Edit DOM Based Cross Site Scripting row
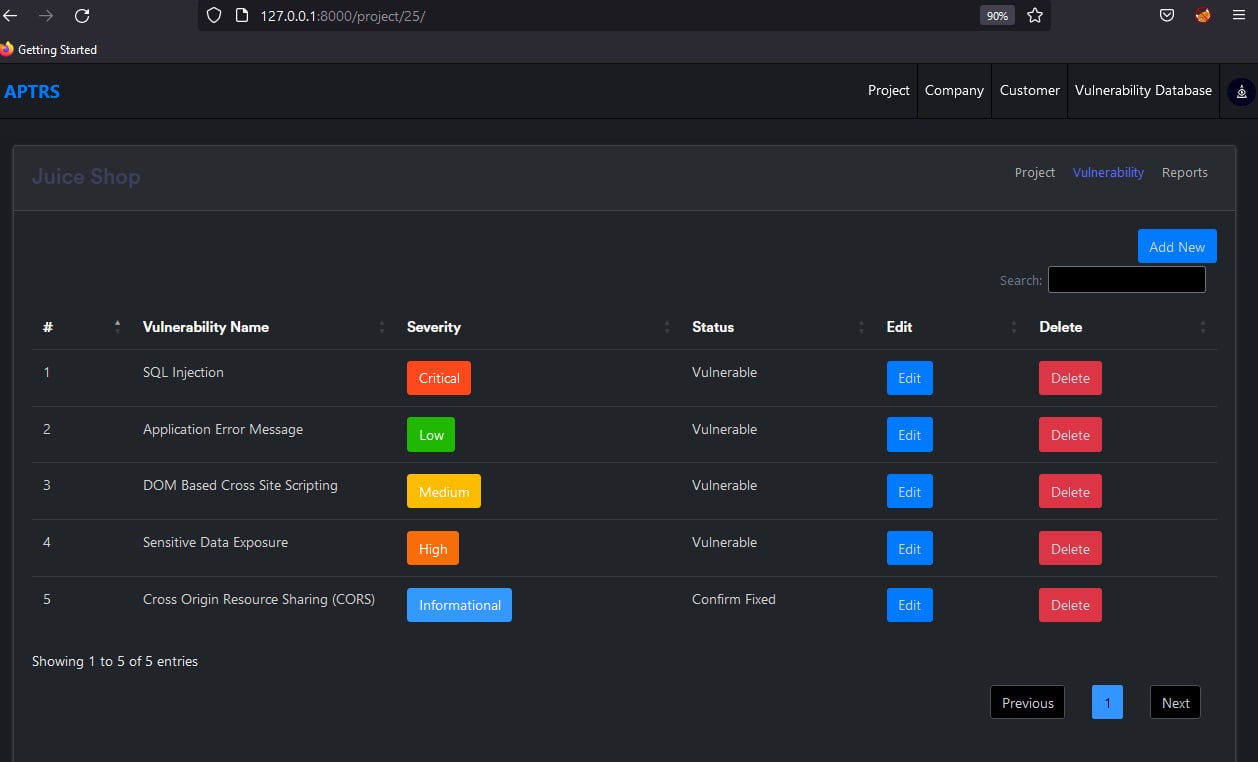Image resolution: width=1258 pixels, height=762 pixels. point(909,492)
